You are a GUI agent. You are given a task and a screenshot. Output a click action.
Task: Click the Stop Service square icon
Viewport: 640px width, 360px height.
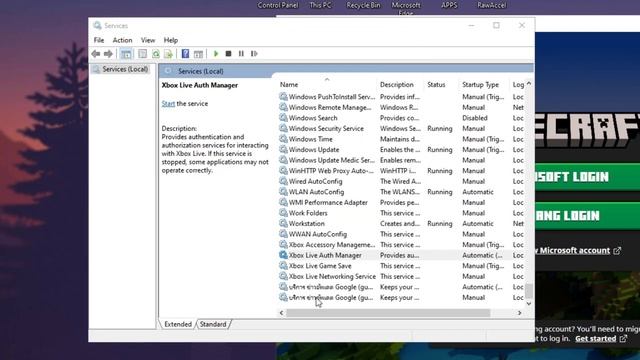click(x=229, y=53)
